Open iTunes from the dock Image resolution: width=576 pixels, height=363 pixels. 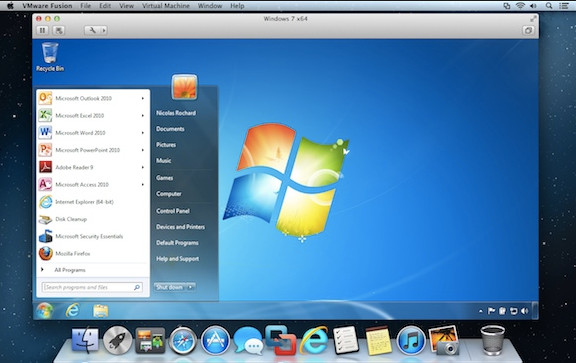tap(411, 341)
